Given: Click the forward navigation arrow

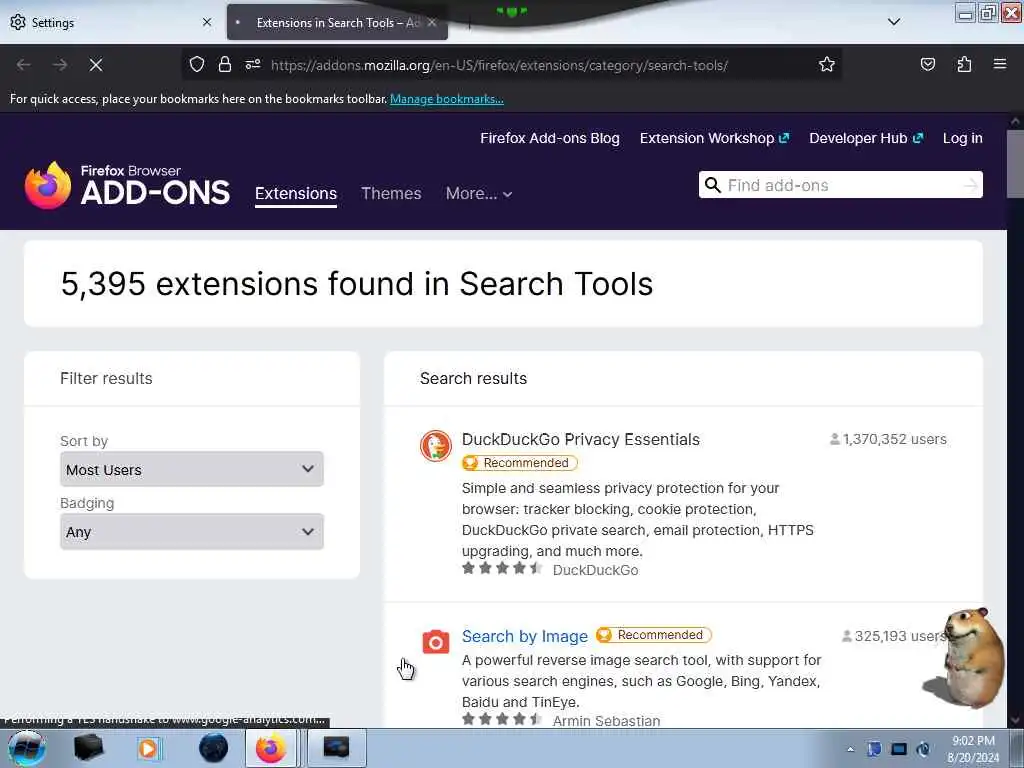Looking at the screenshot, I should [60, 65].
